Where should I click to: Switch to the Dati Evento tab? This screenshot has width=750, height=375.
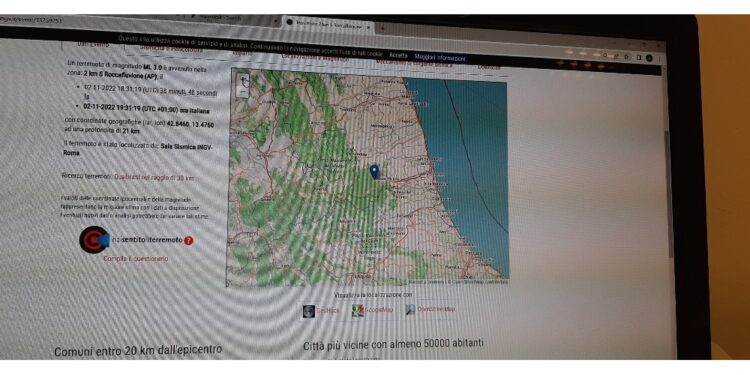coord(93,44)
